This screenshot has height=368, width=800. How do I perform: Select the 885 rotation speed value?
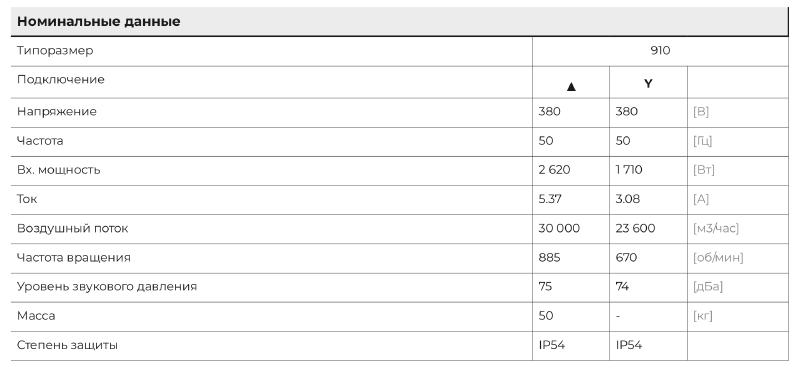point(549,257)
